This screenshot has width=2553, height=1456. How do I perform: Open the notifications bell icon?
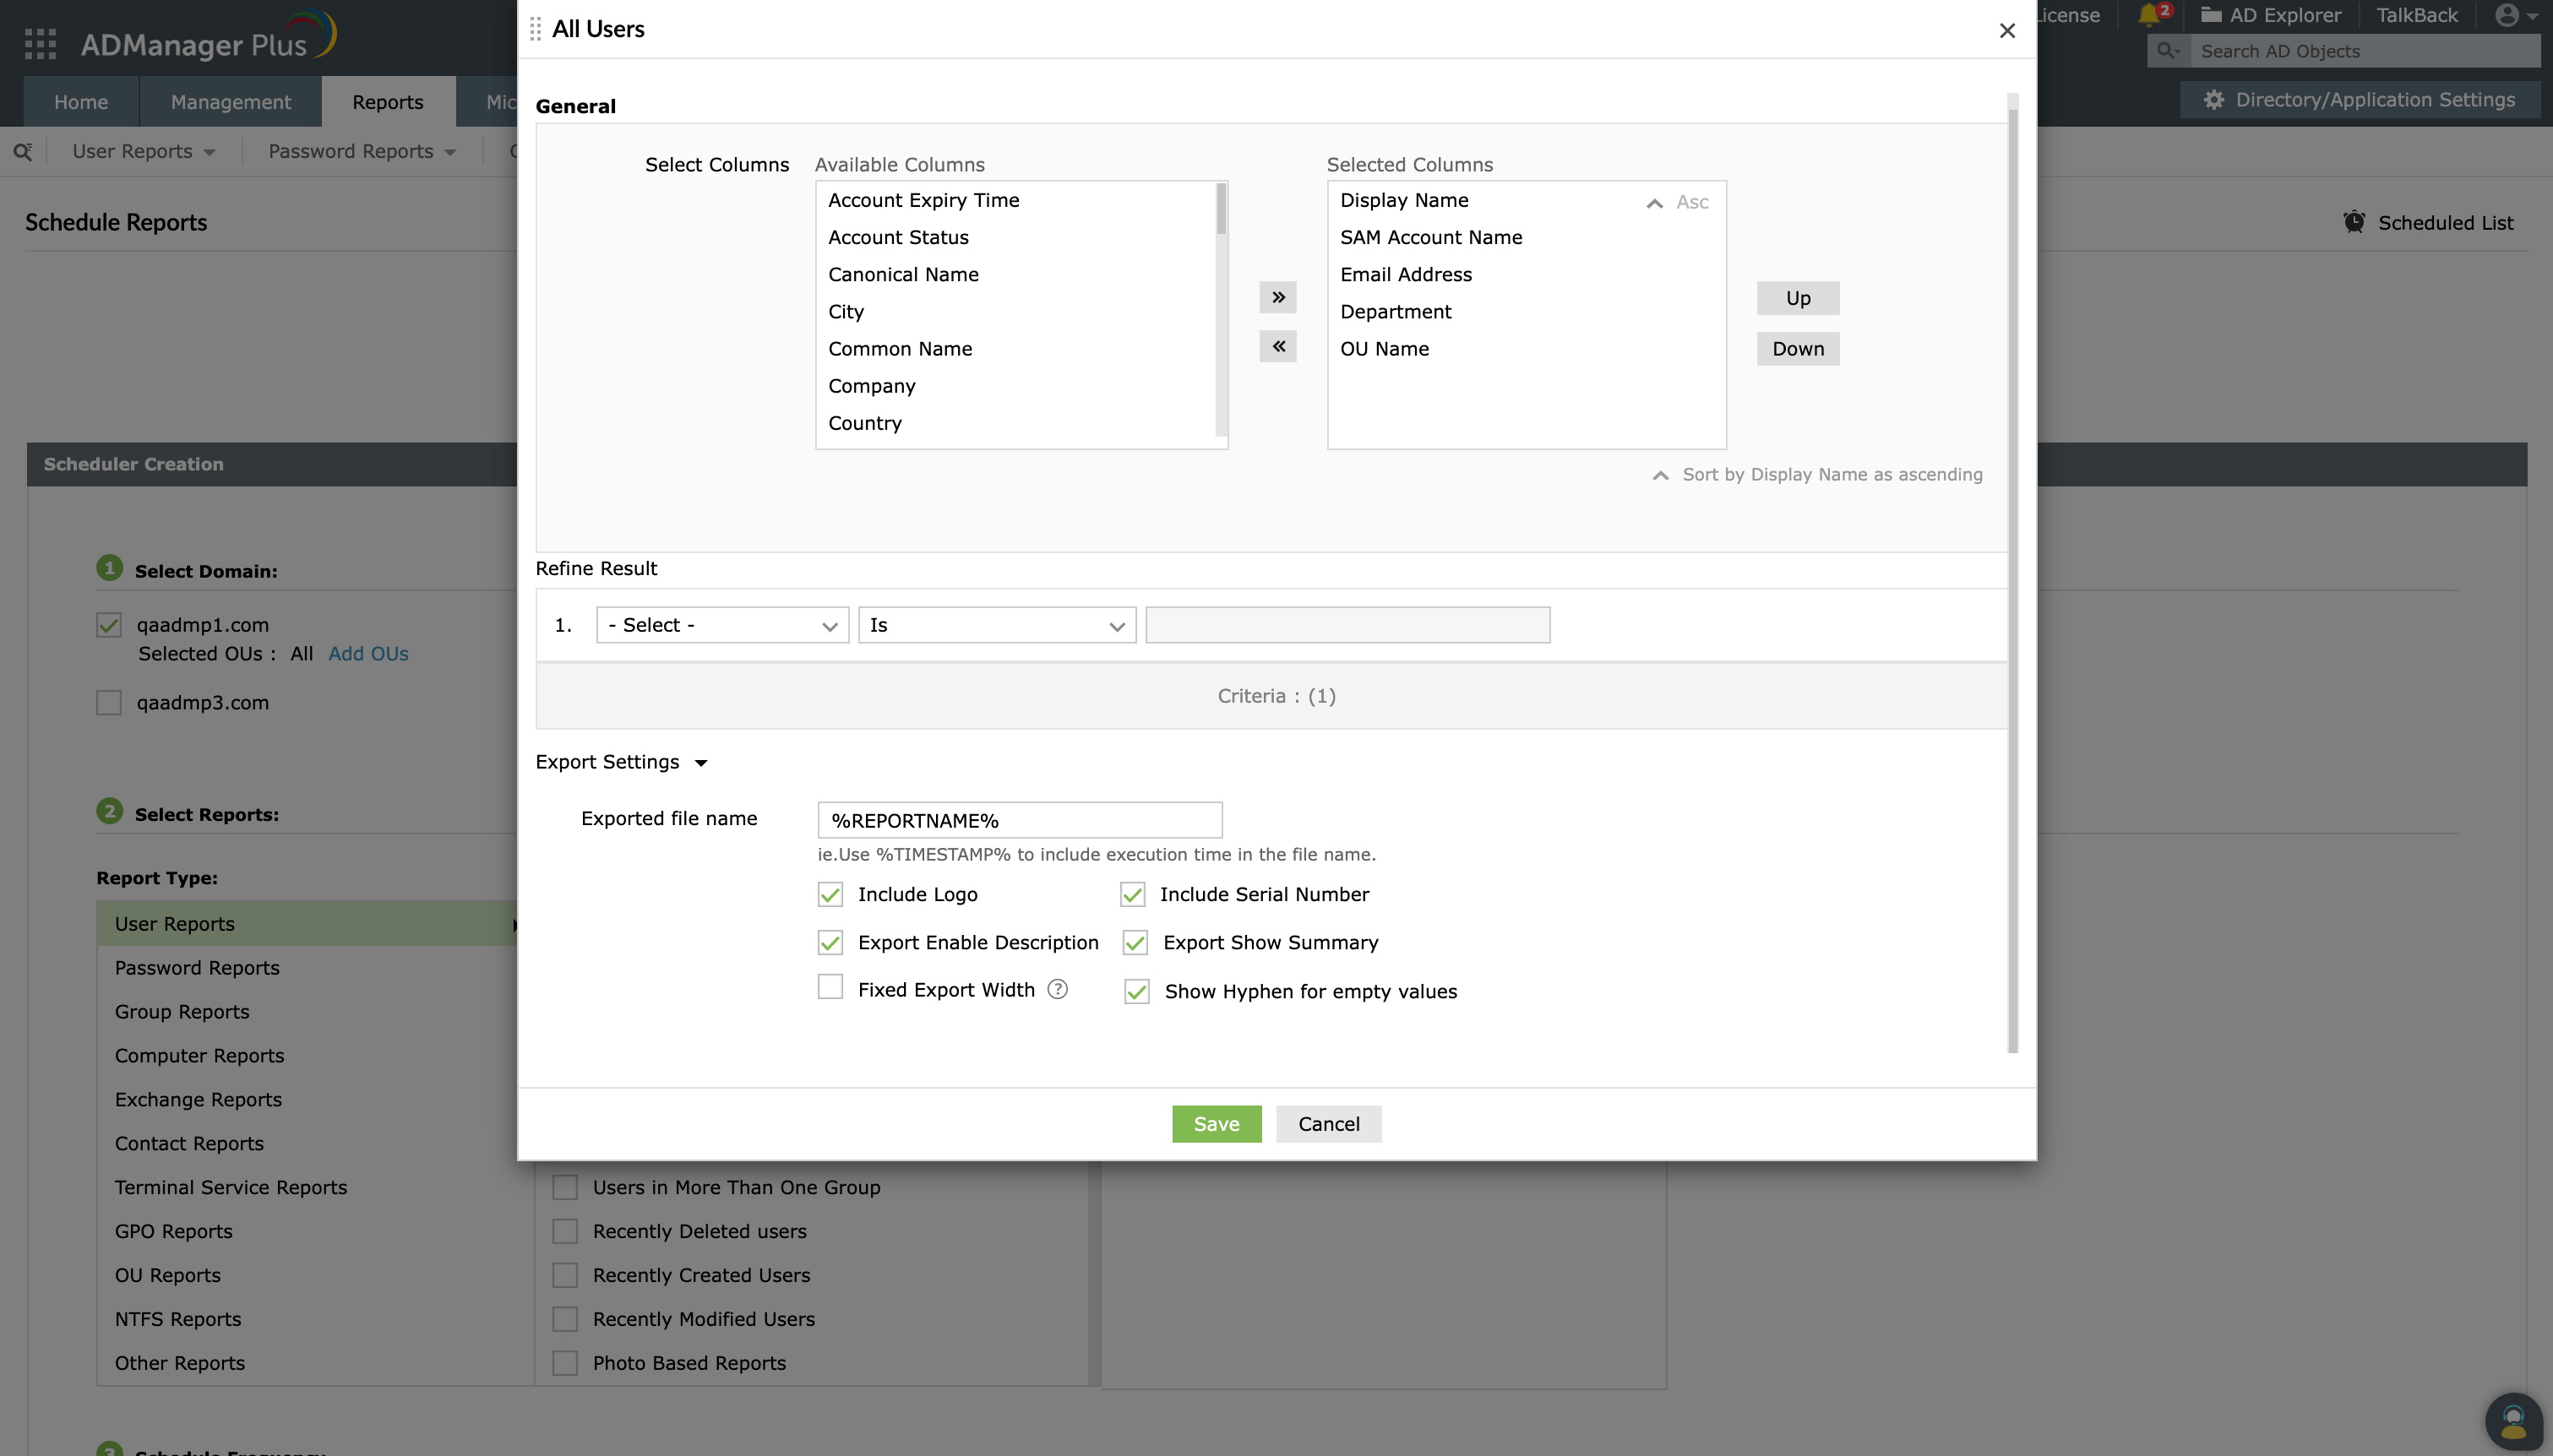pos(2149,15)
